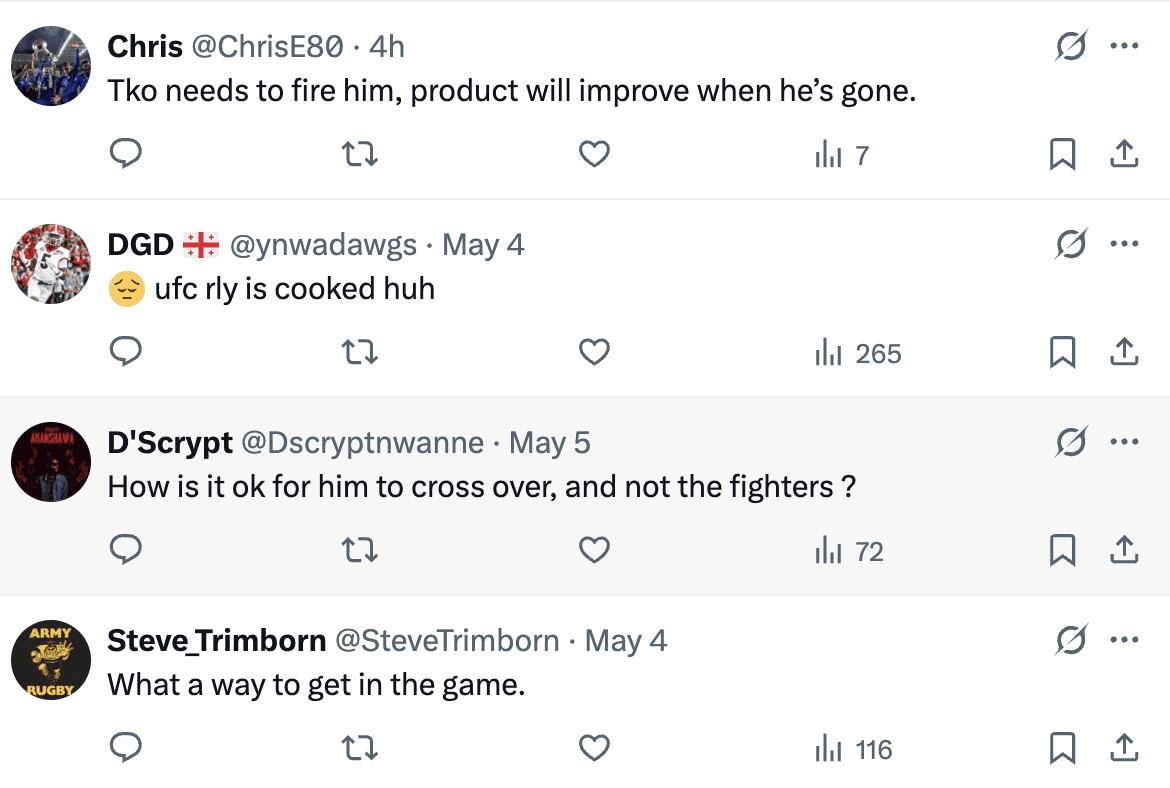
Task: Open the share menu on Chris's tweet
Action: [x=1124, y=154]
